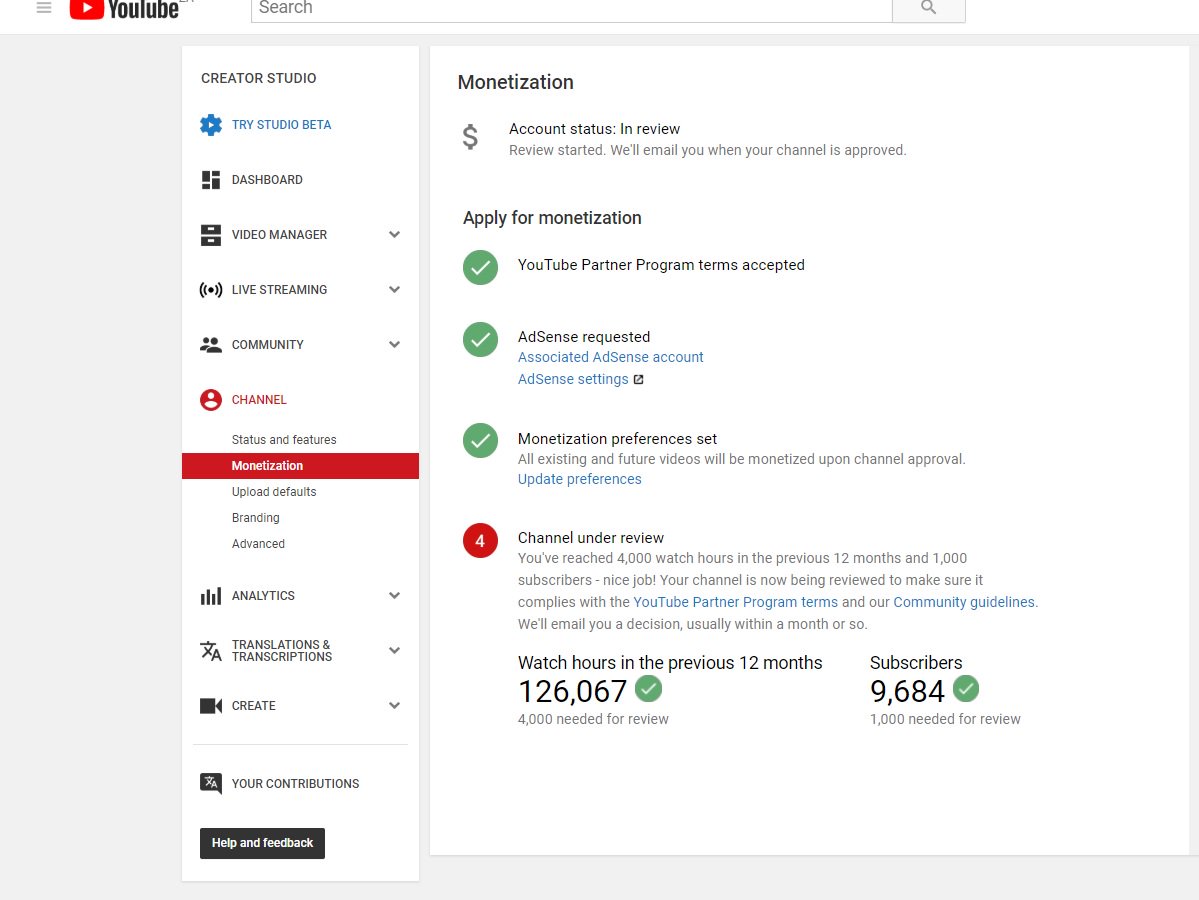
Task: Click green check beside Monetization preferences set
Action: click(480, 440)
